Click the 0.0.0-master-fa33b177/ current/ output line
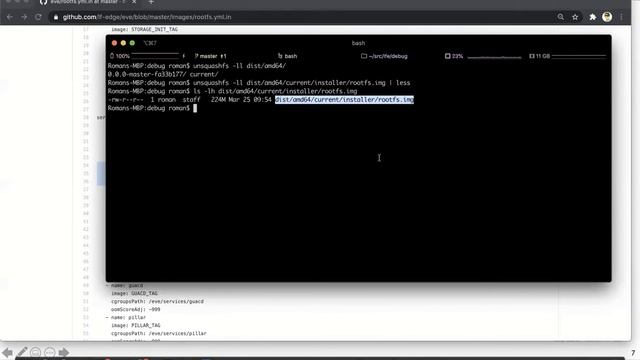The height and width of the screenshot is (360, 640). [163, 74]
